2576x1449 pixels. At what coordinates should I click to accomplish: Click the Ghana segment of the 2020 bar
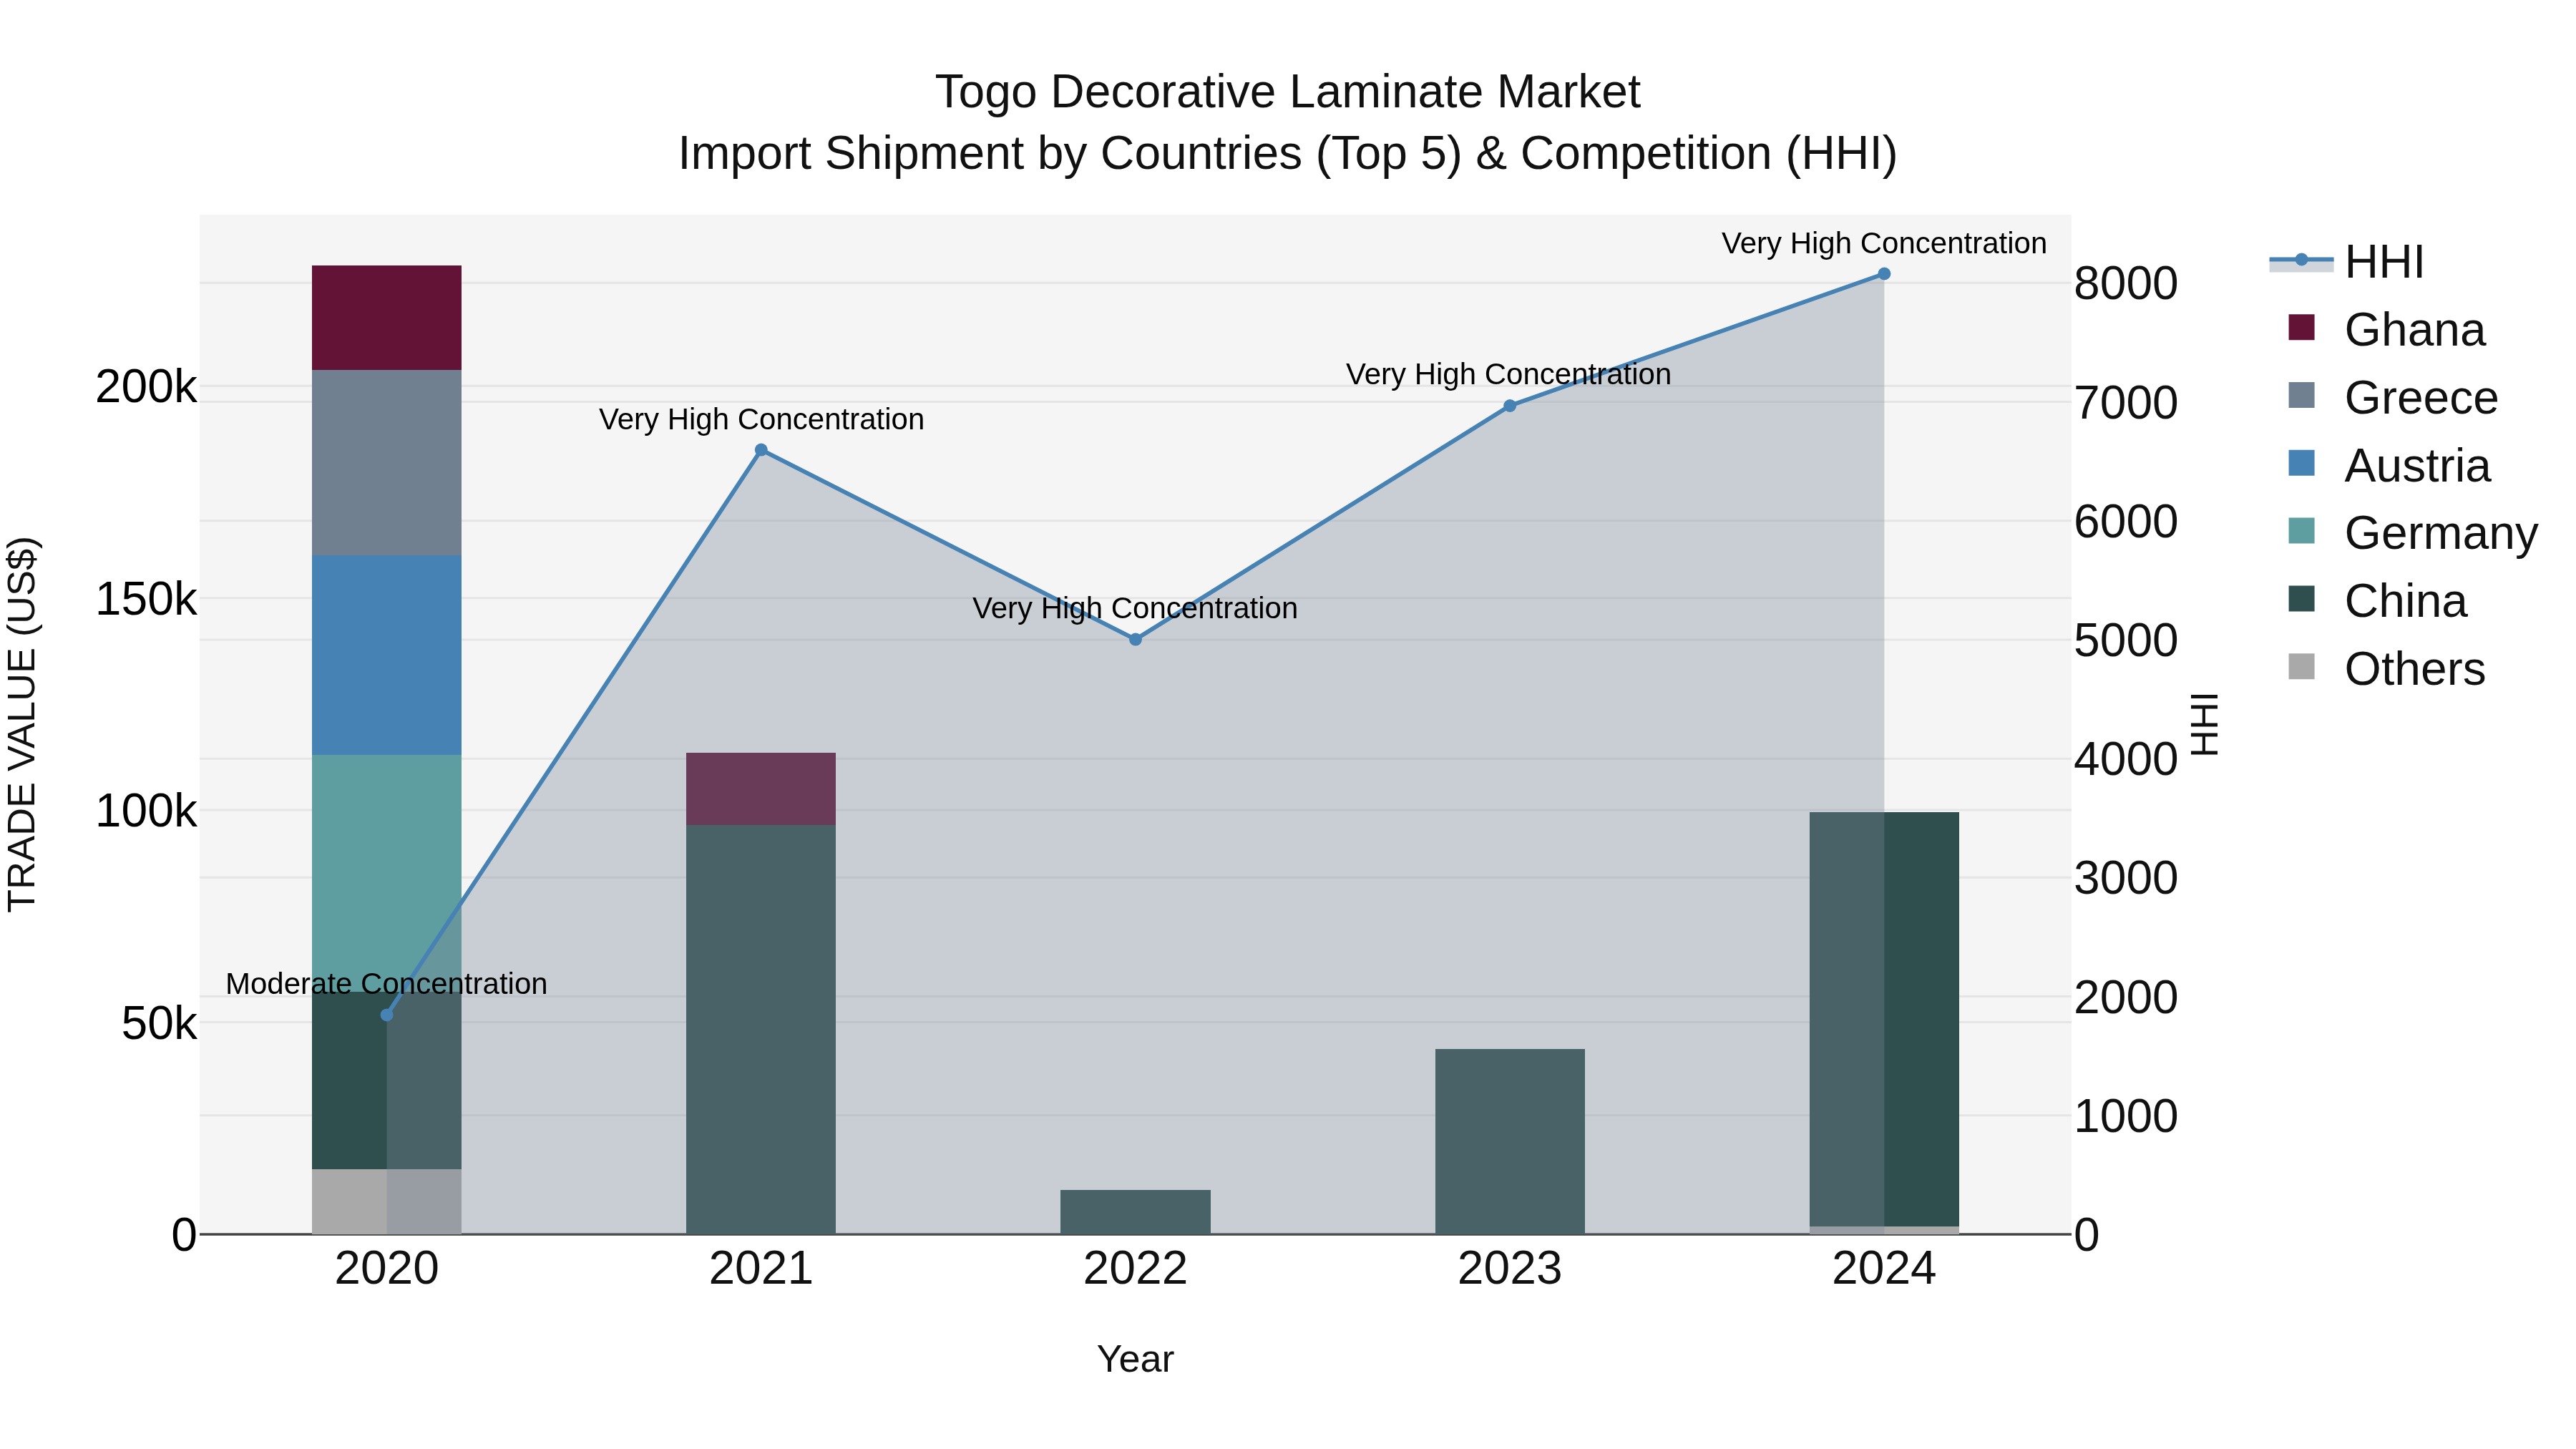click(x=387, y=318)
